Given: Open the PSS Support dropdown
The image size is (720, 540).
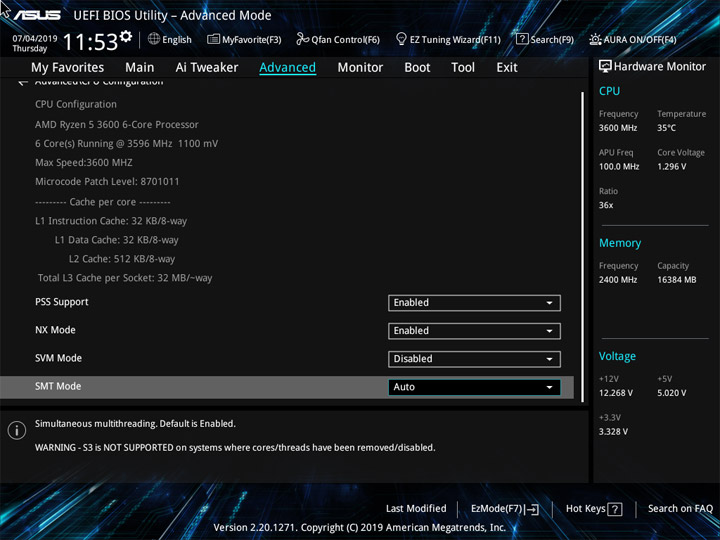Looking at the screenshot, I should [x=474, y=303].
